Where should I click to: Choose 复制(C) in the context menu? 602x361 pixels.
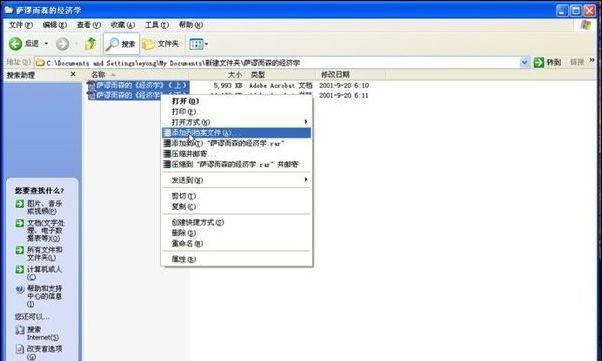click(x=236, y=207)
